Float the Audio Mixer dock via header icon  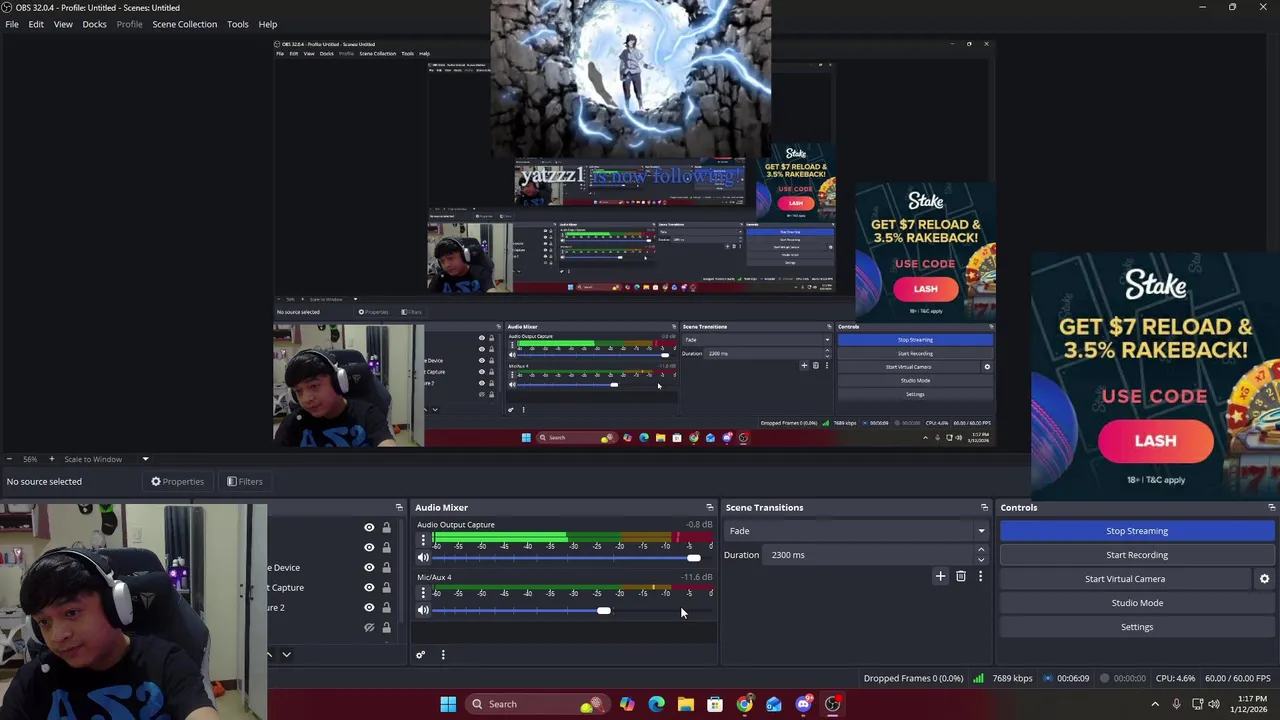[710, 507]
